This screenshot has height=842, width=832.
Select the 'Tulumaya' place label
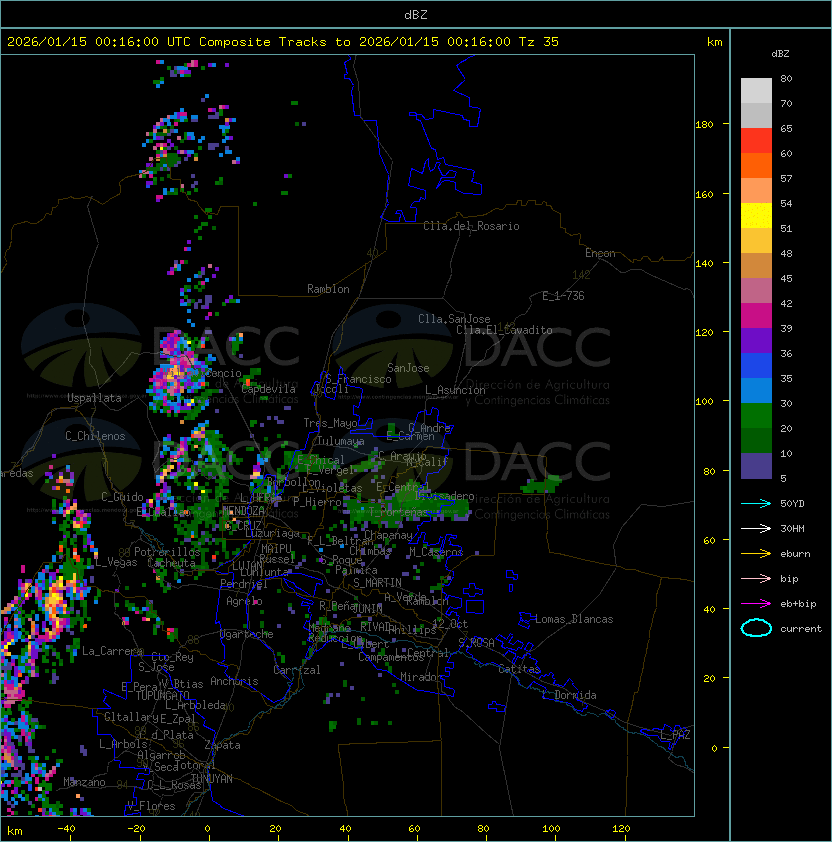(x=341, y=441)
